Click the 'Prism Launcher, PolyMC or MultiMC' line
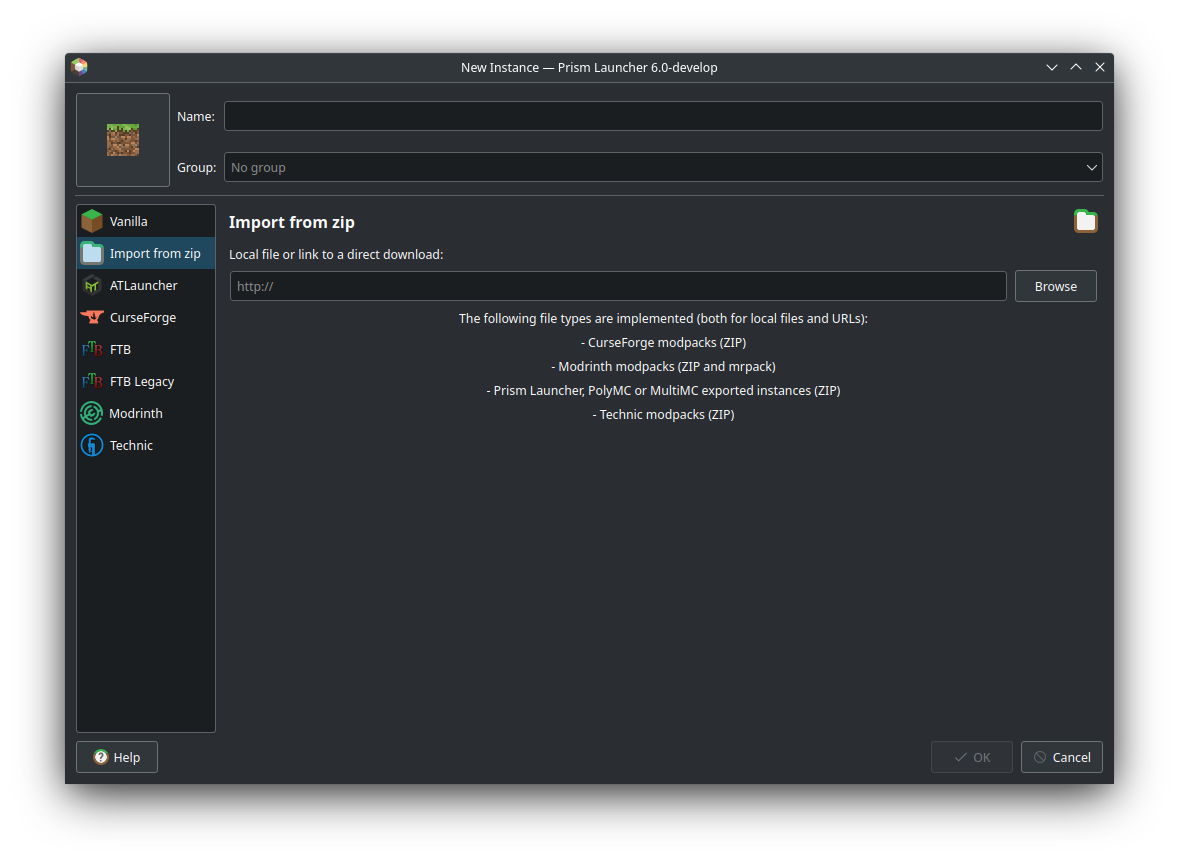This screenshot has width=1179, height=861. point(663,390)
